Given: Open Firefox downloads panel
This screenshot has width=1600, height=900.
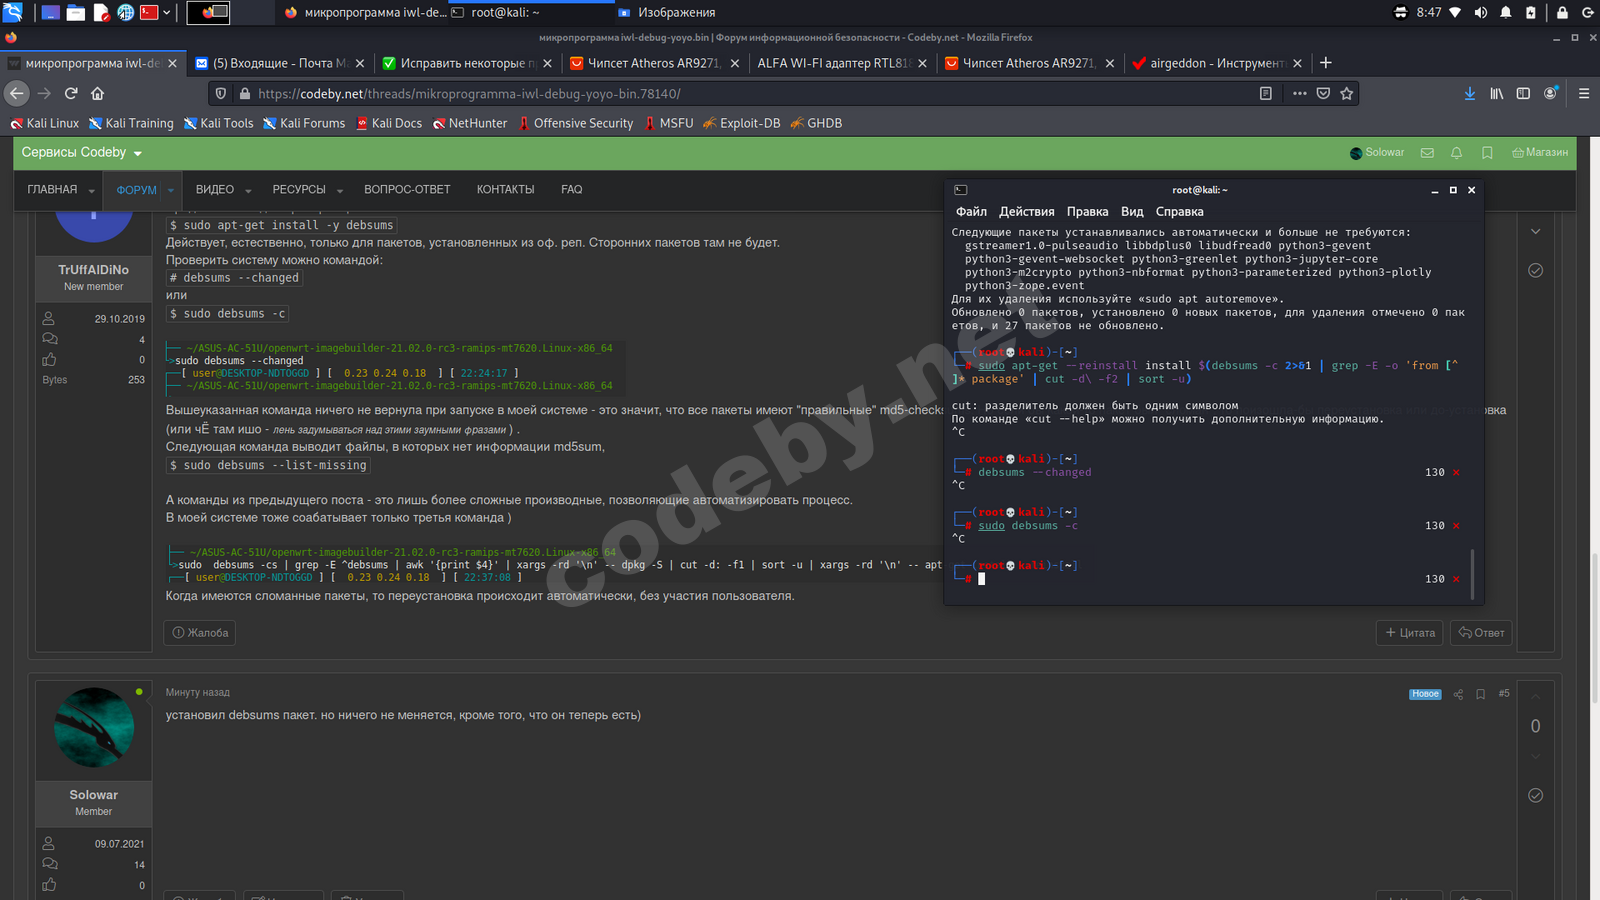Looking at the screenshot, I should click(x=1469, y=93).
